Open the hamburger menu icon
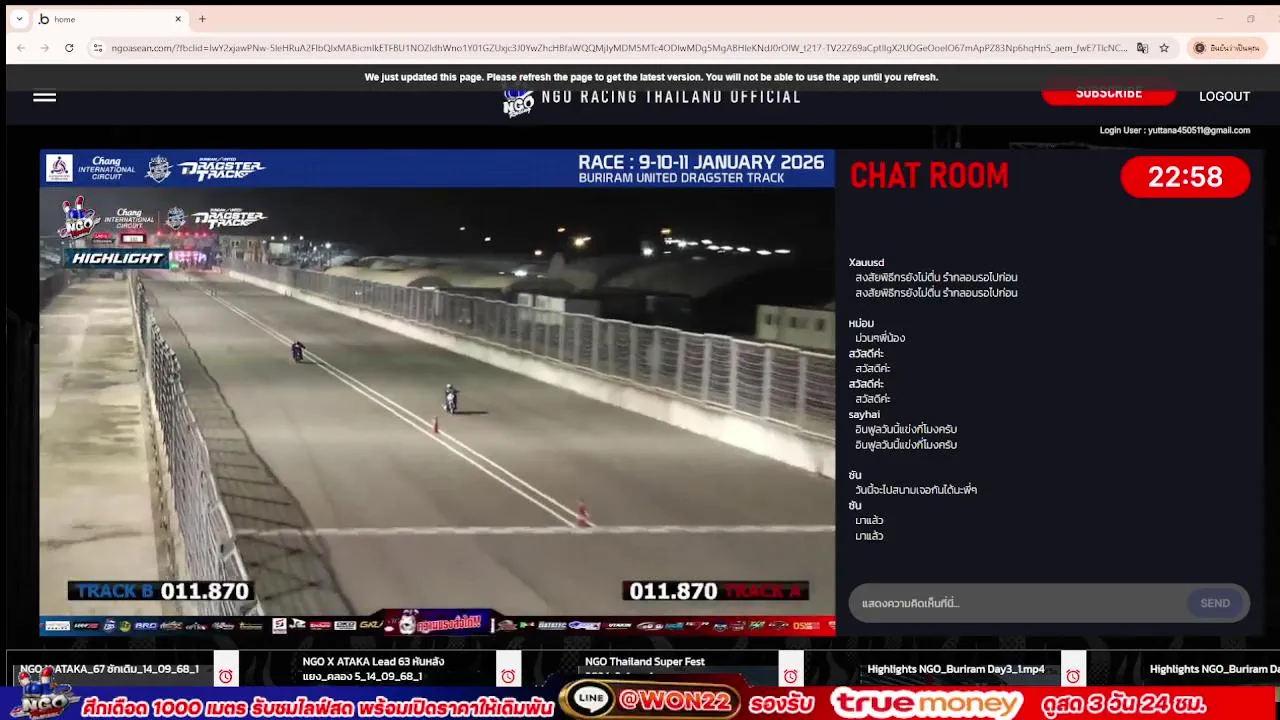The height and width of the screenshot is (720, 1280). (44, 97)
